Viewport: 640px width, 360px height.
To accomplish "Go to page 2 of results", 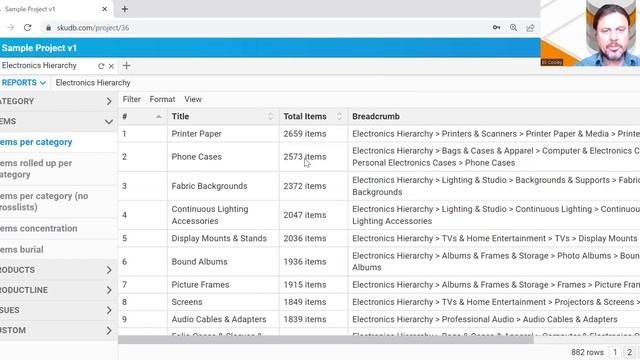I will point(629,352).
